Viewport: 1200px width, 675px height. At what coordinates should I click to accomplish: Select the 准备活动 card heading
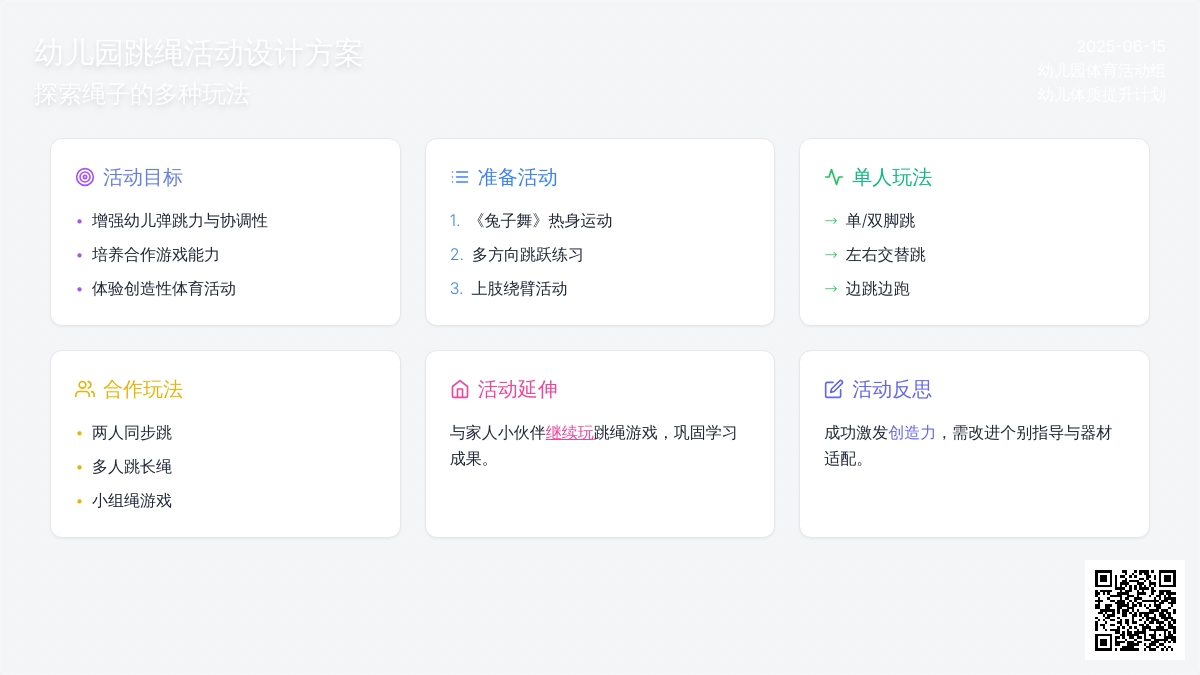pos(518,177)
